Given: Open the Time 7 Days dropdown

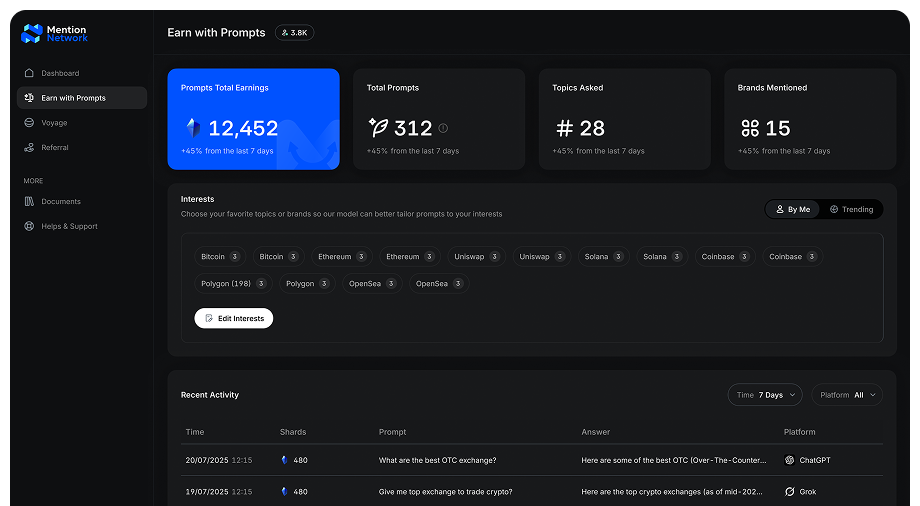Looking at the screenshot, I should 765,395.
